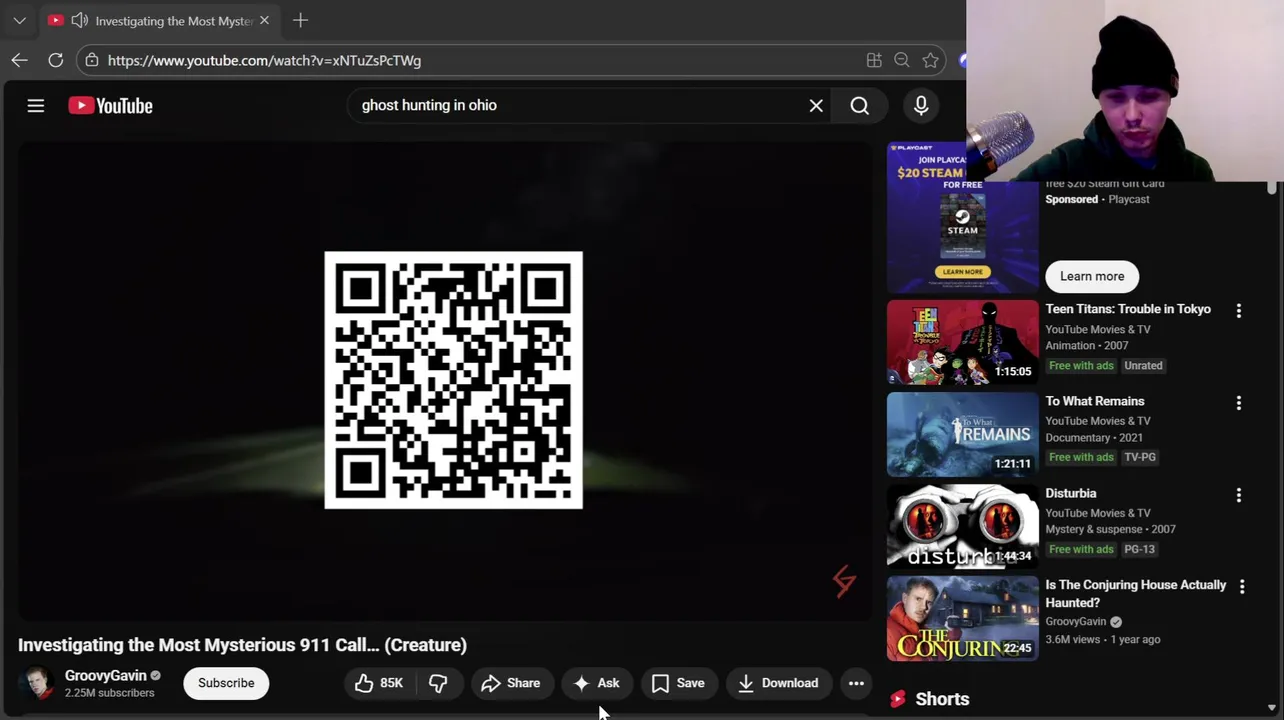
Task: Run search with magnifying glass button
Action: pos(860,105)
